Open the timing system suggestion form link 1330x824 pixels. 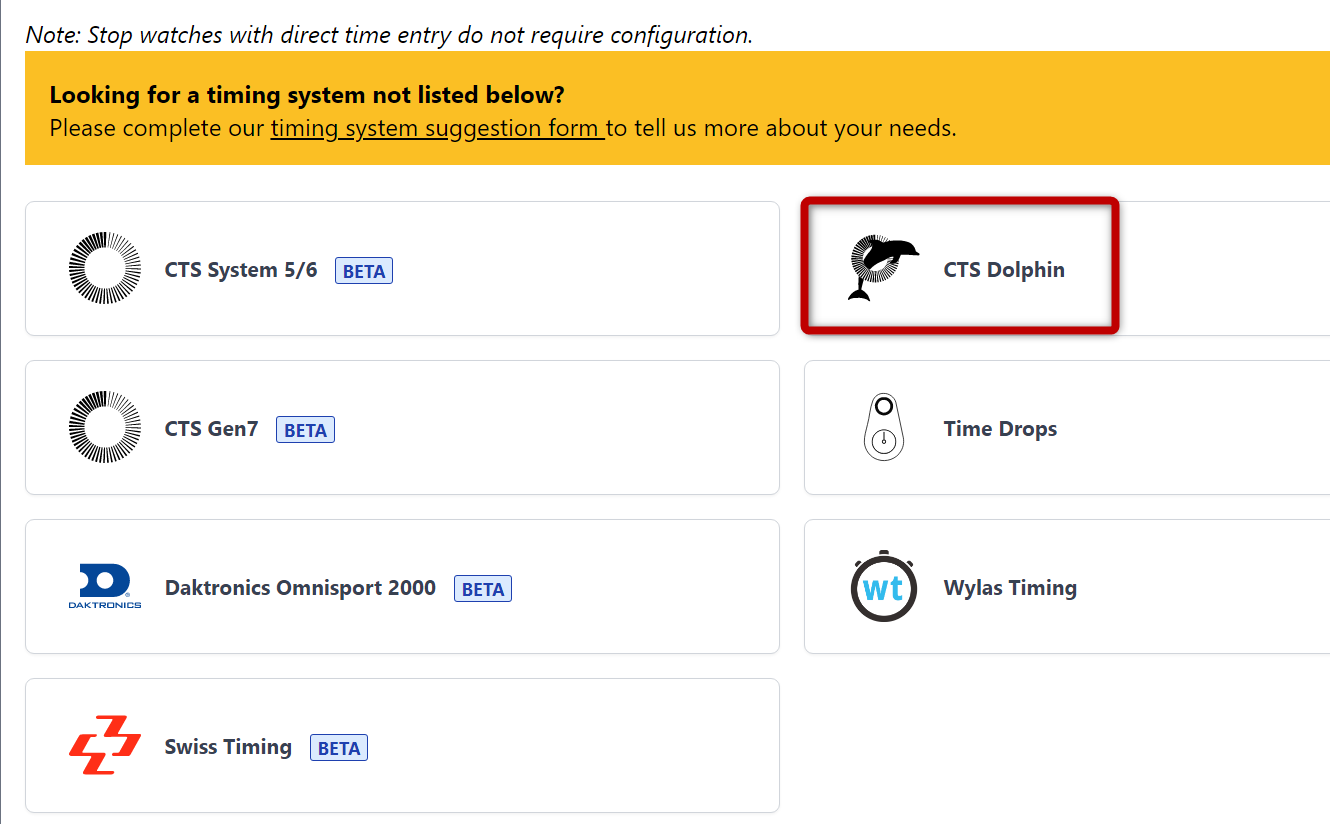[437, 128]
